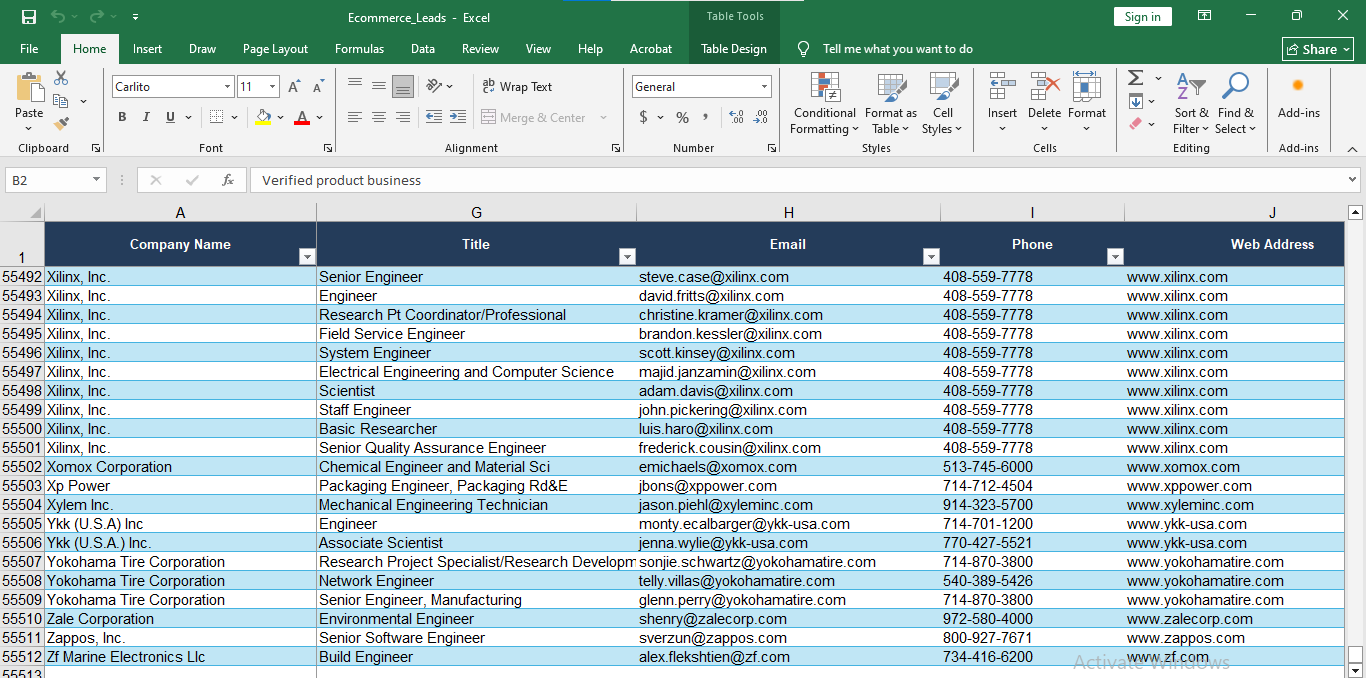
Task: Click the Clear eraser icon
Action: [x=1135, y=124]
